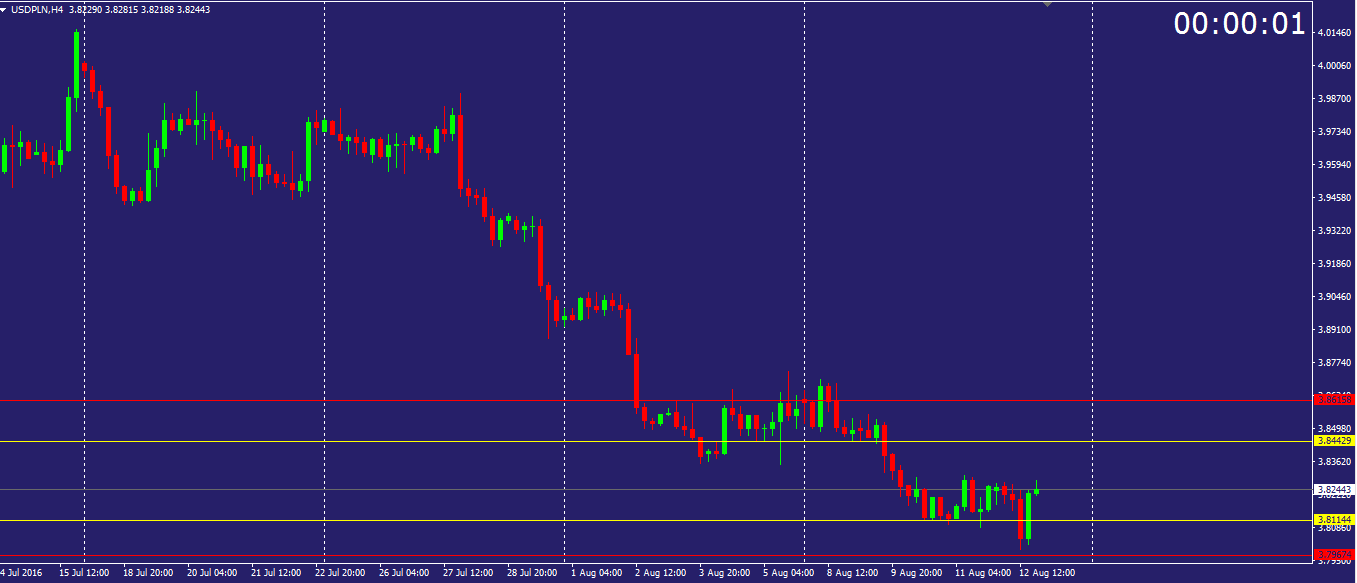Open the one-click trading triangle beside USDPLN,H4

click(5, 9)
